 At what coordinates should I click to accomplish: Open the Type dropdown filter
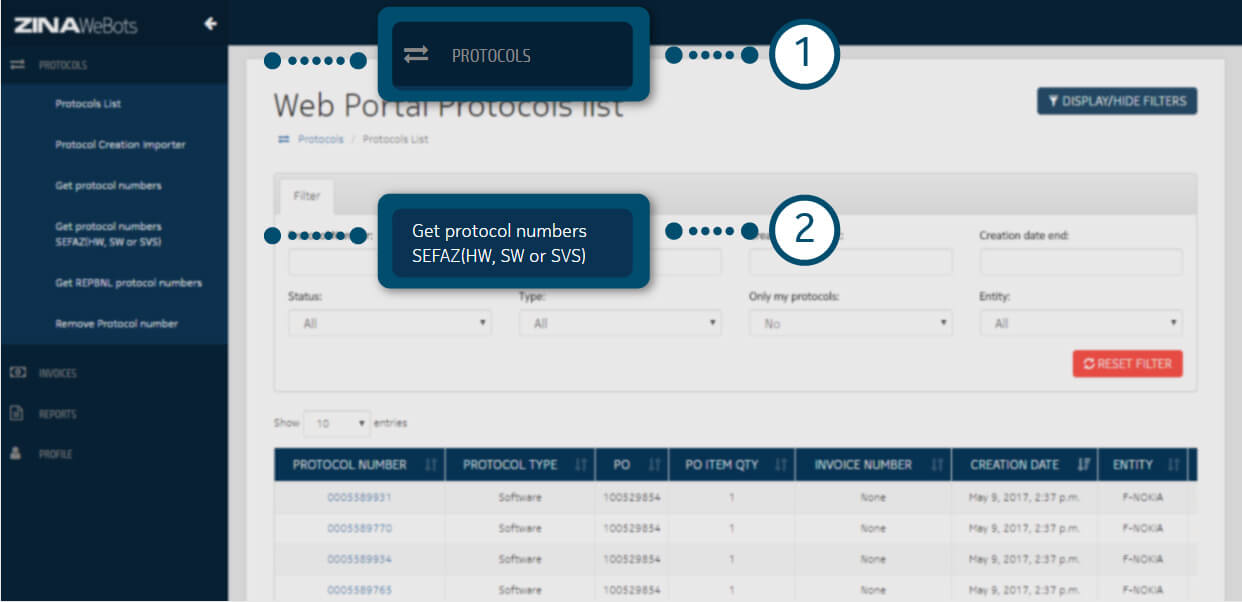[x=619, y=323]
